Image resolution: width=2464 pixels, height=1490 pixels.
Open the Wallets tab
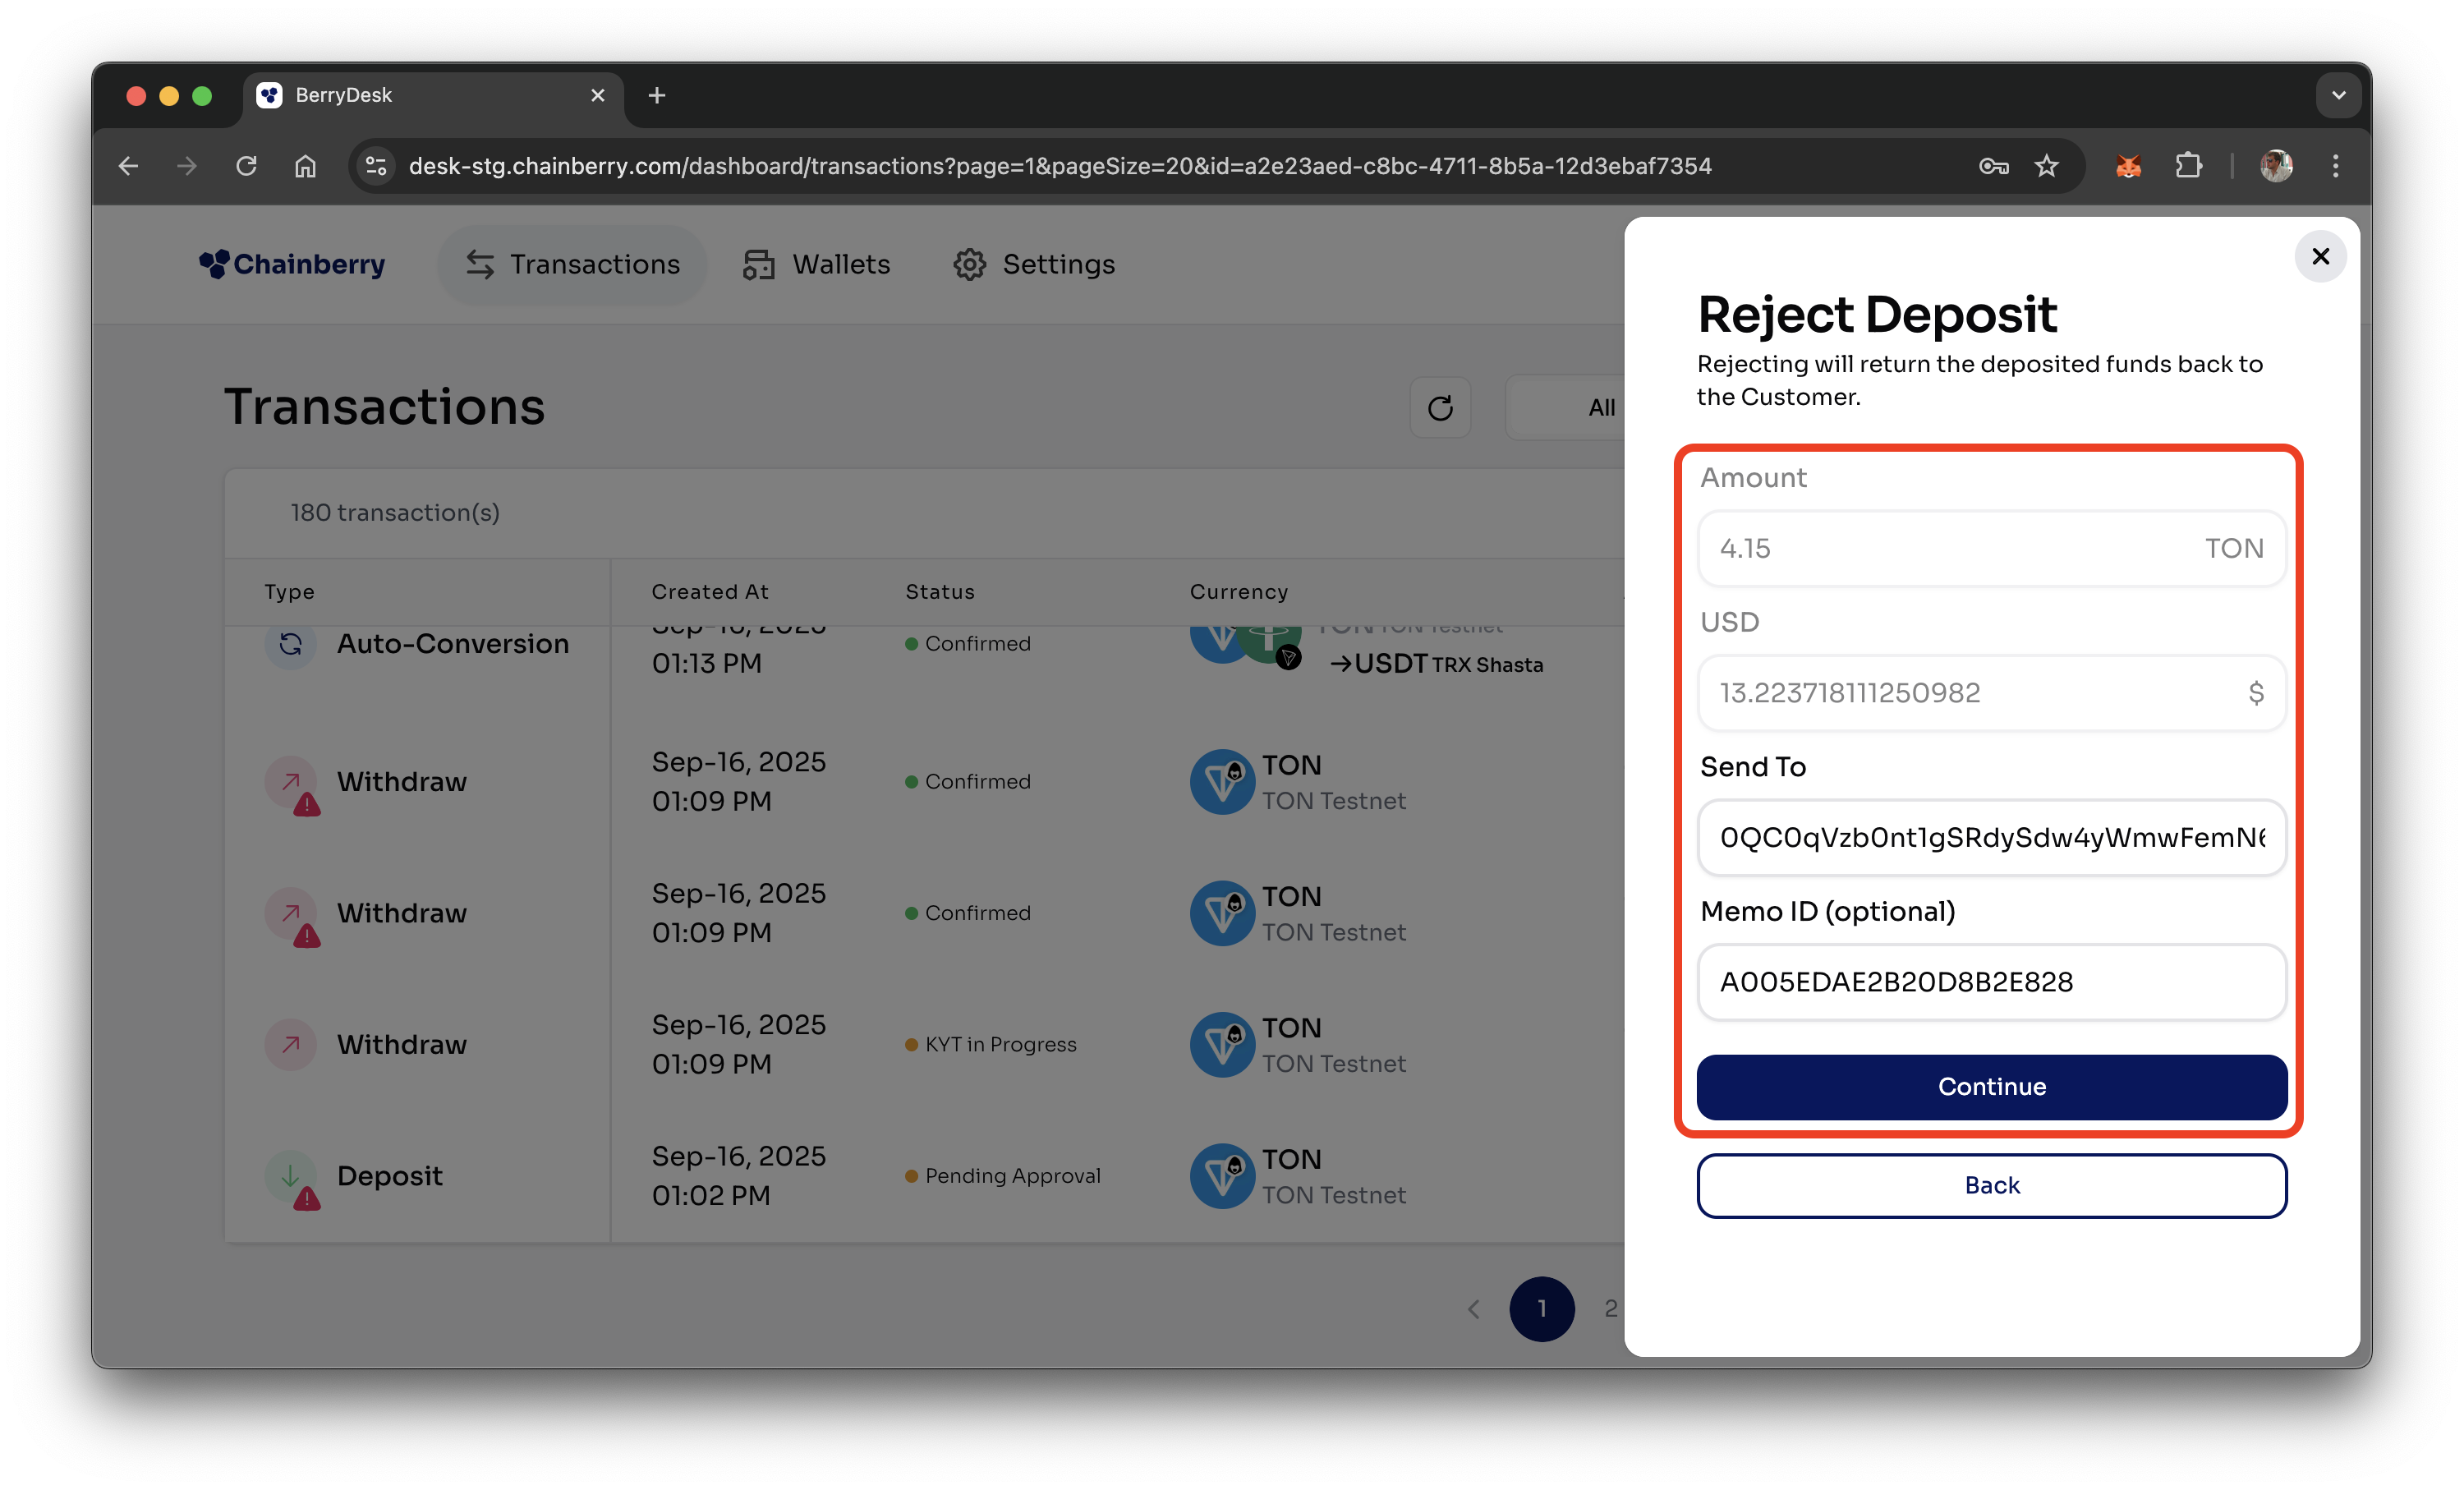(816, 264)
